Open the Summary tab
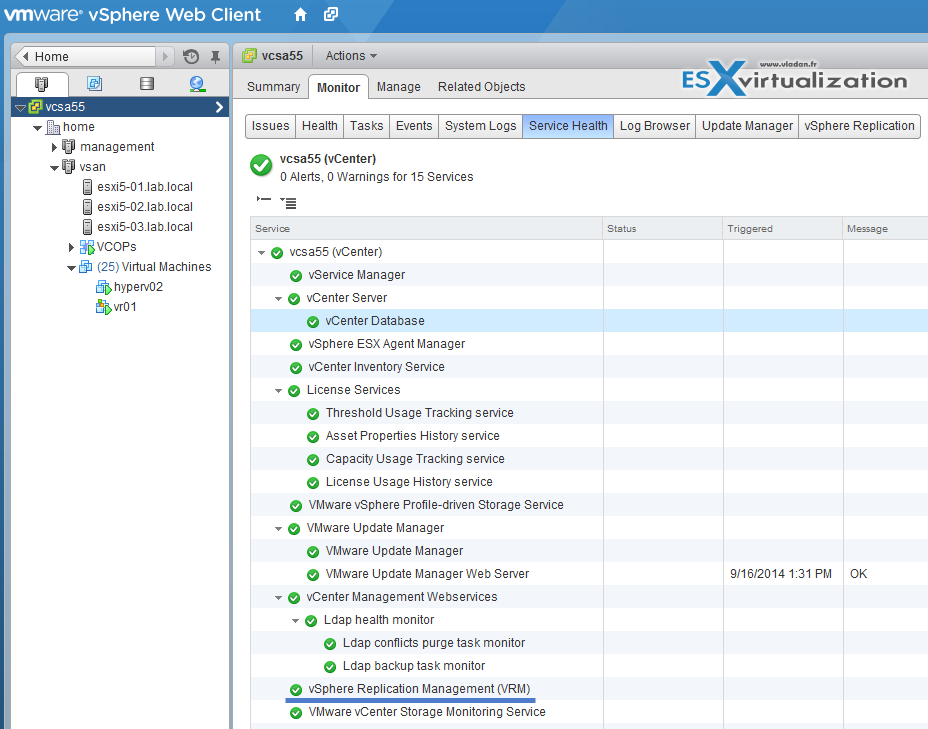Image resolution: width=928 pixels, height=729 pixels. point(273,87)
